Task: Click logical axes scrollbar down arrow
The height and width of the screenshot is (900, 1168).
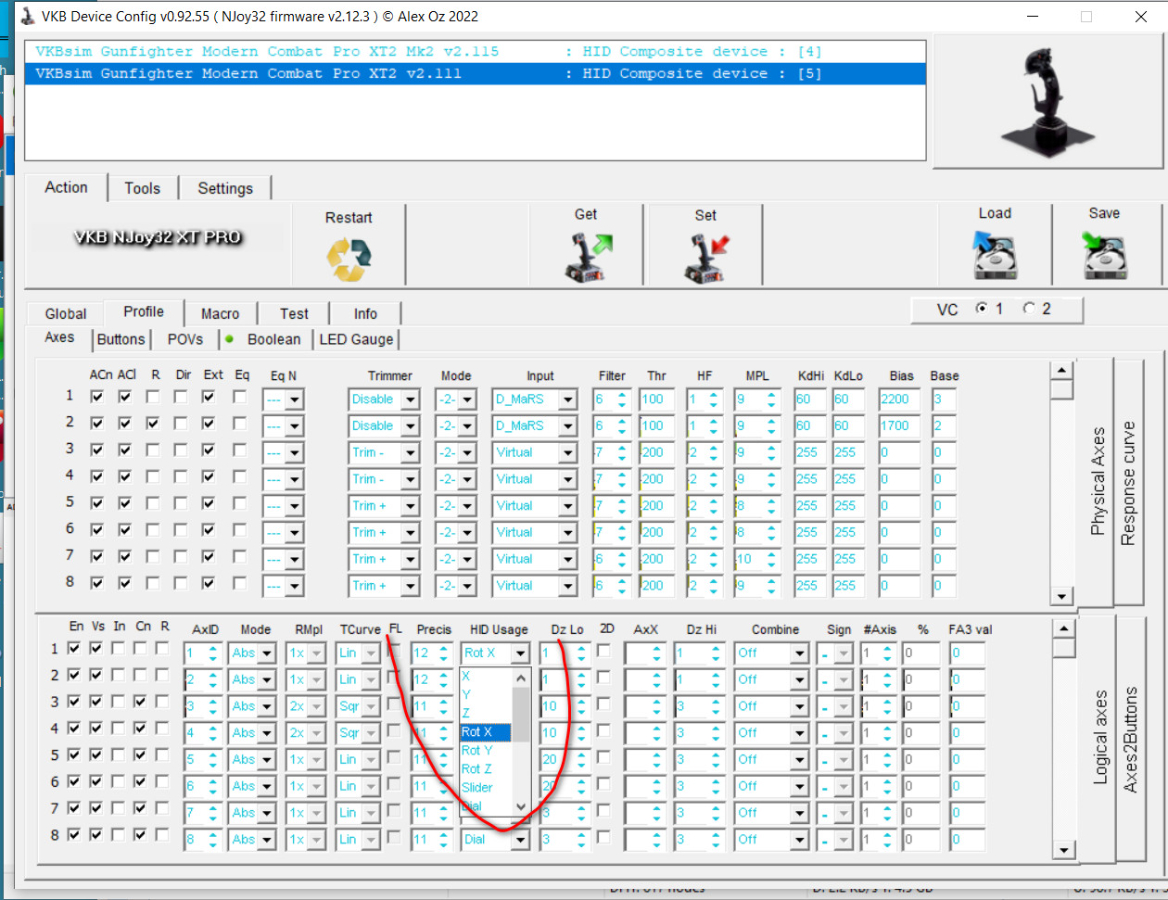Action: coord(1064,850)
